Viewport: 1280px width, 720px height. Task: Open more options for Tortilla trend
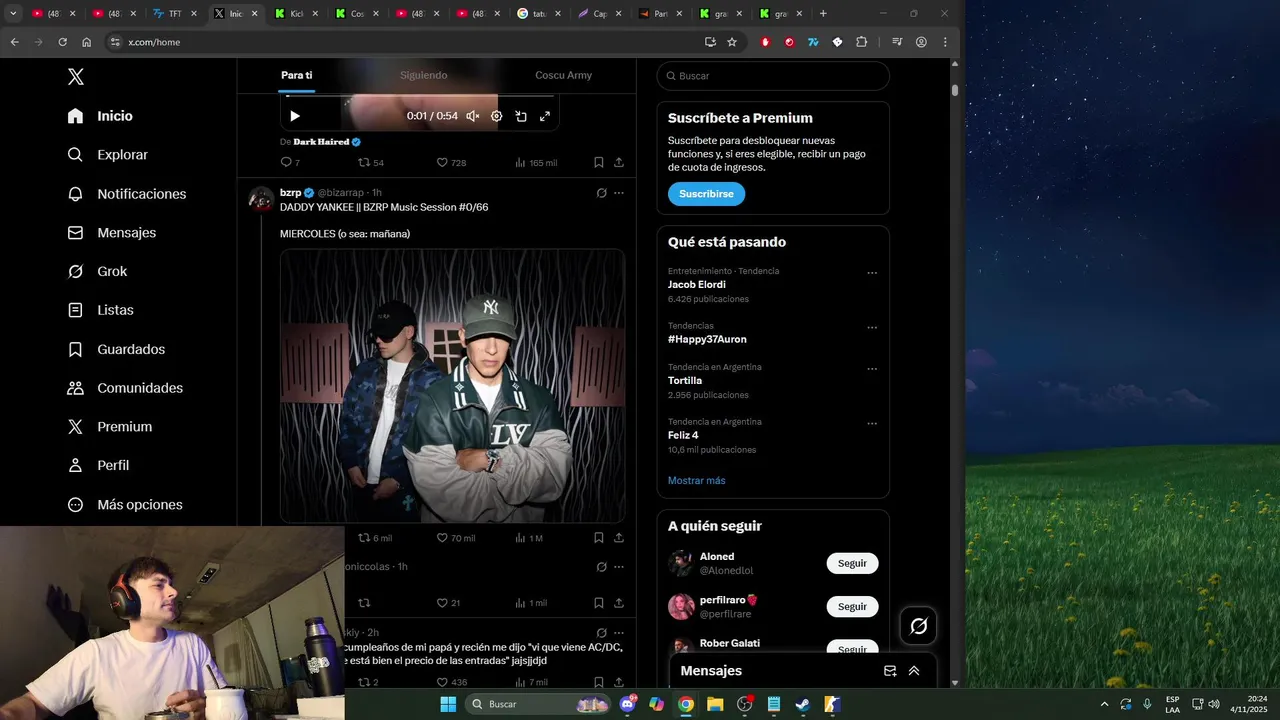[872, 369]
